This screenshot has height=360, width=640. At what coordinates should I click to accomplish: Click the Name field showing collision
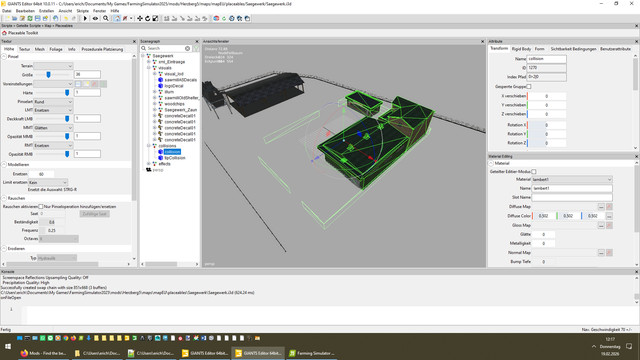coord(546,59)
